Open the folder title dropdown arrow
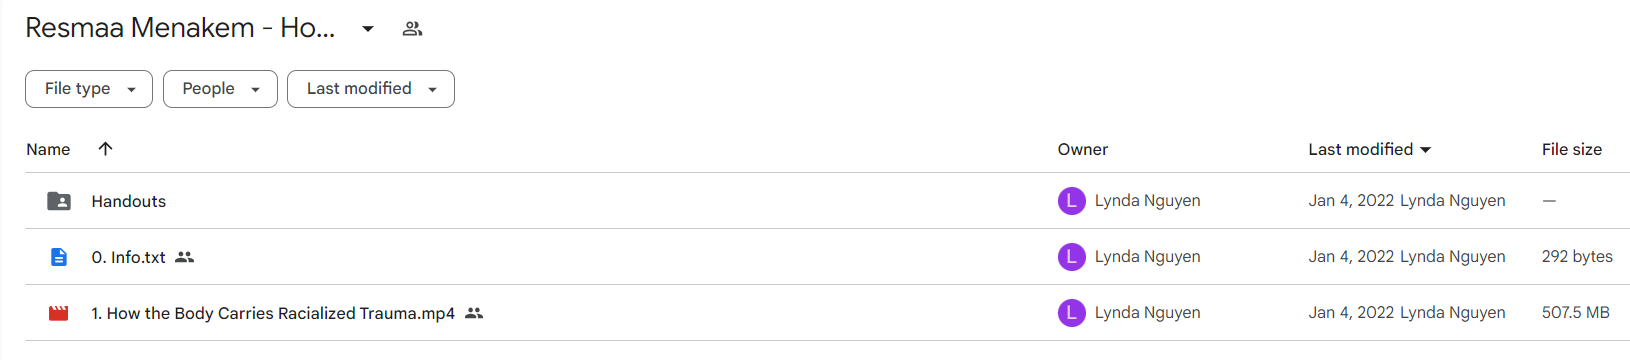1630x360 pixels. click(x=368, y=29)
